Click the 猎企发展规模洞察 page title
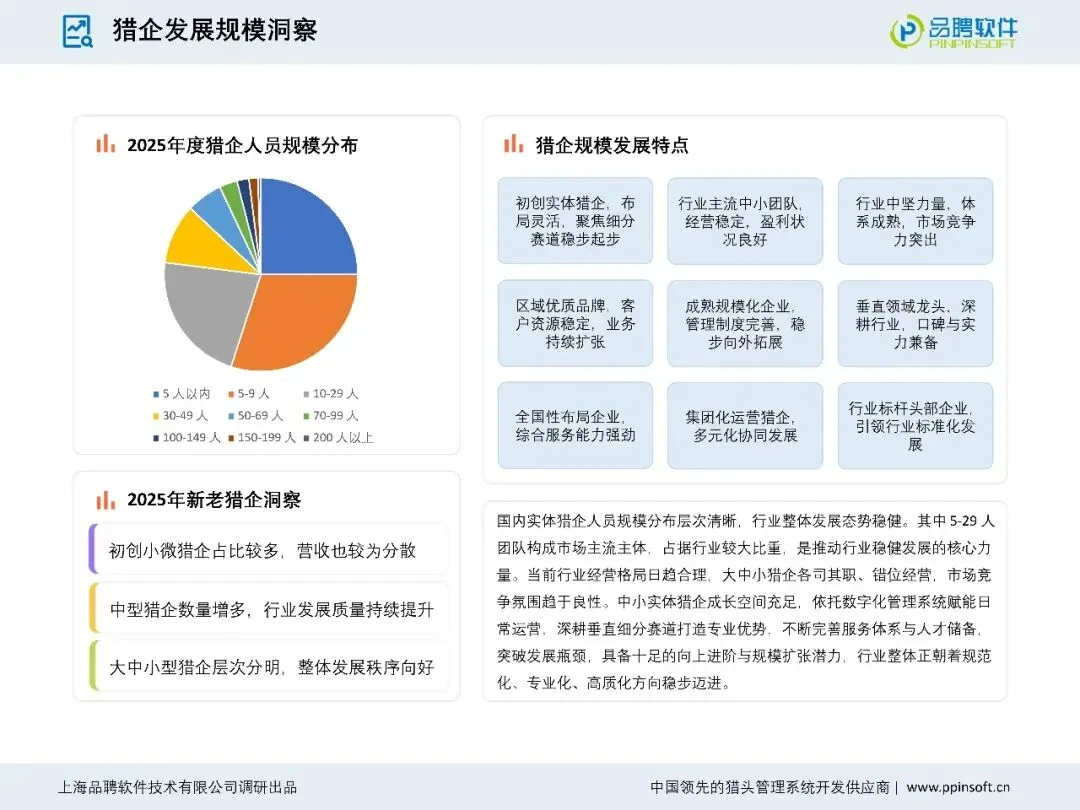 click(x=215, y=30)
